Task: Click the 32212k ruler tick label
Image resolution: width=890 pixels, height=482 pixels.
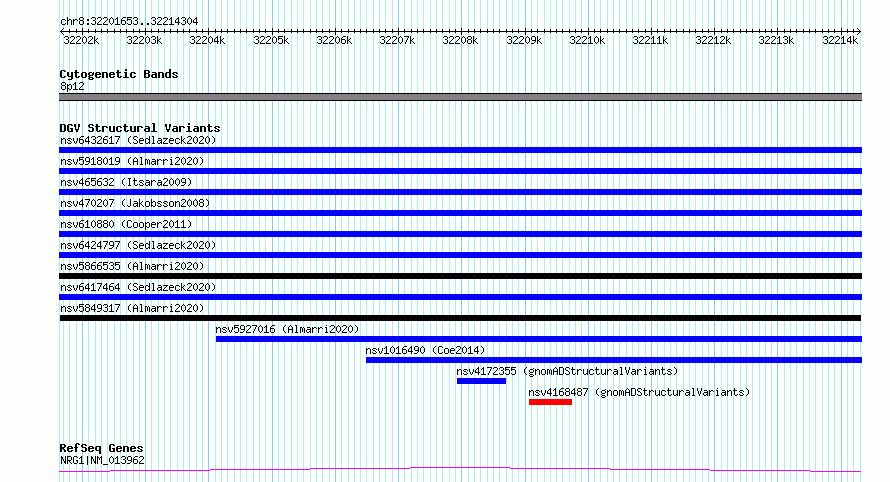Action: click(713, 41)
